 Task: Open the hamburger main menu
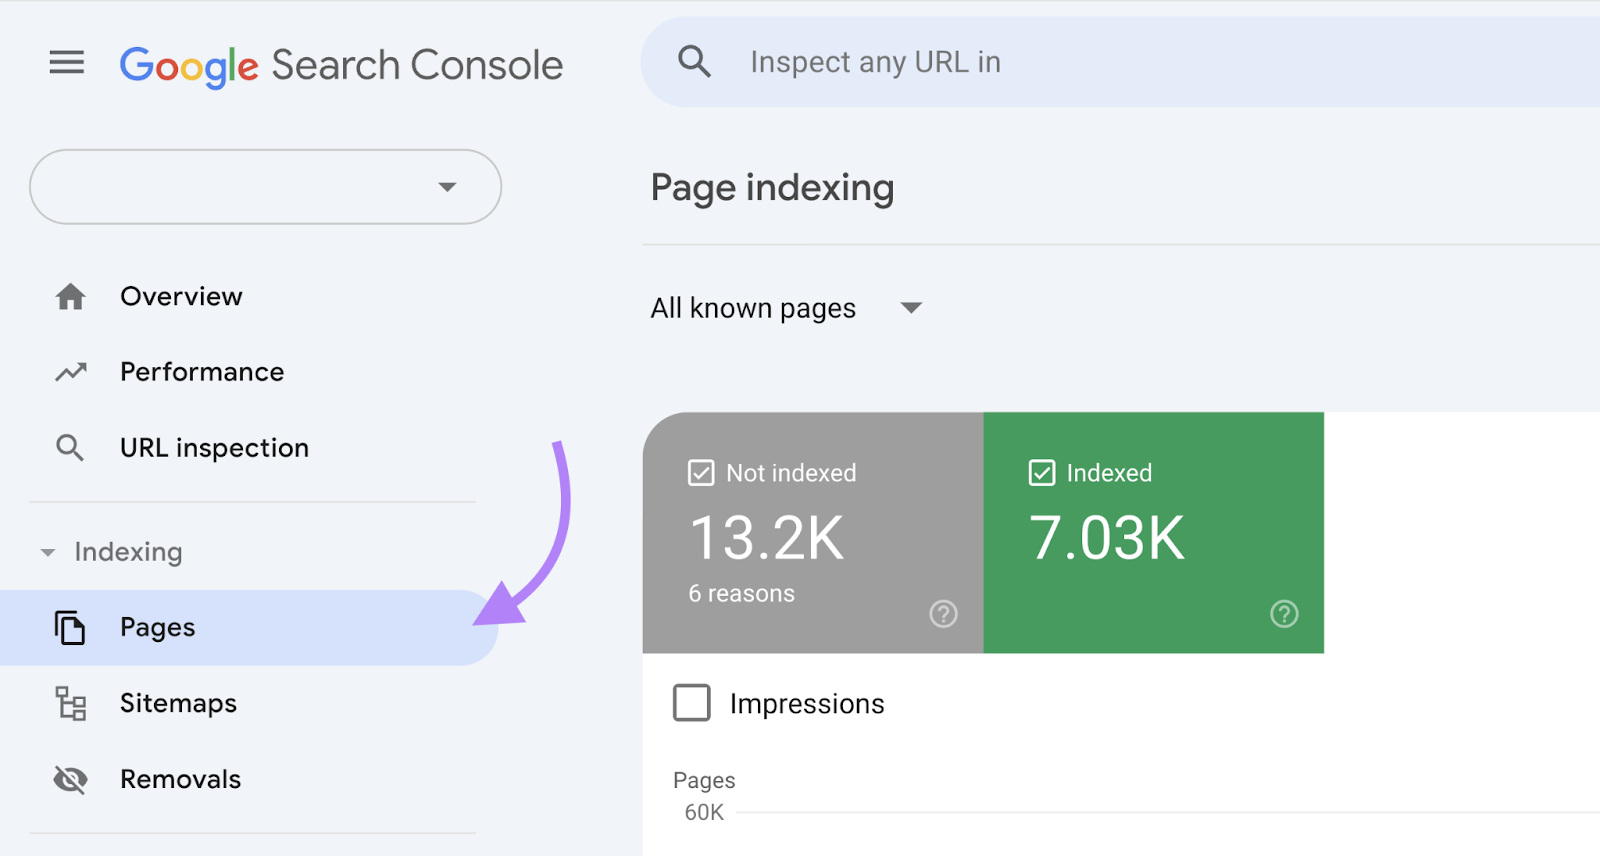click(x=67, y=63)
